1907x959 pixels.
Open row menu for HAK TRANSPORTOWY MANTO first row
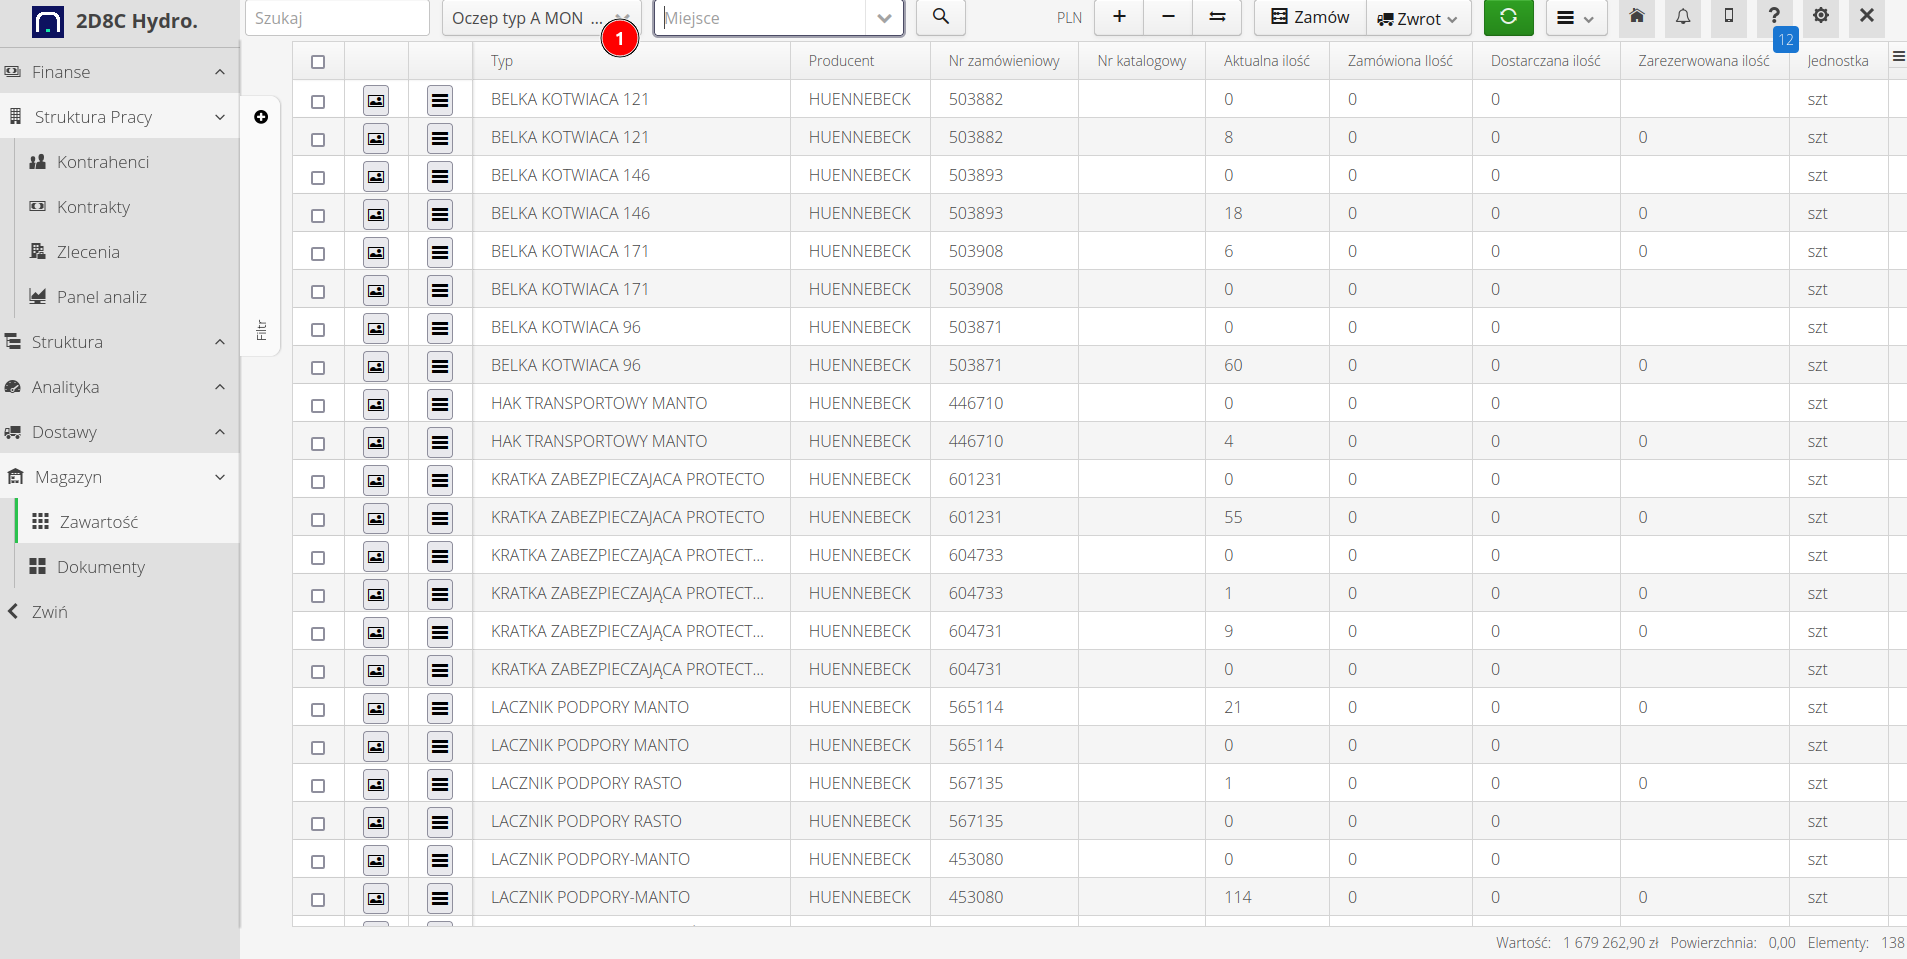click(440, 404)
